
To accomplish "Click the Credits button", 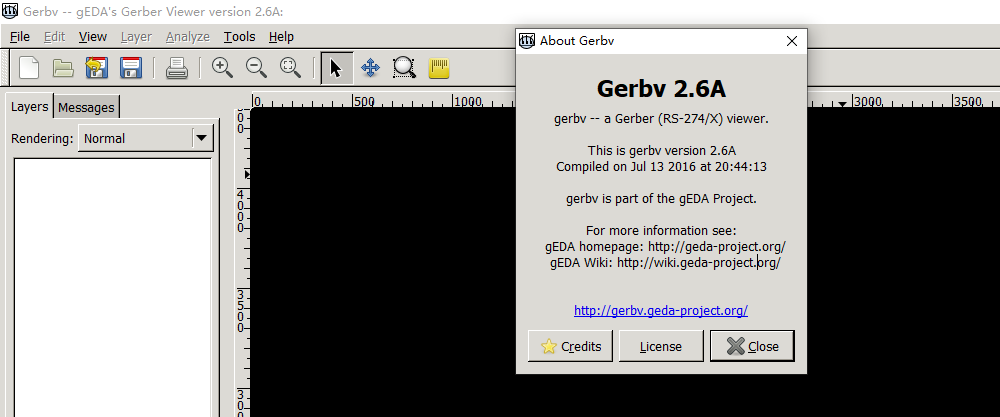I will pos(570,346).
